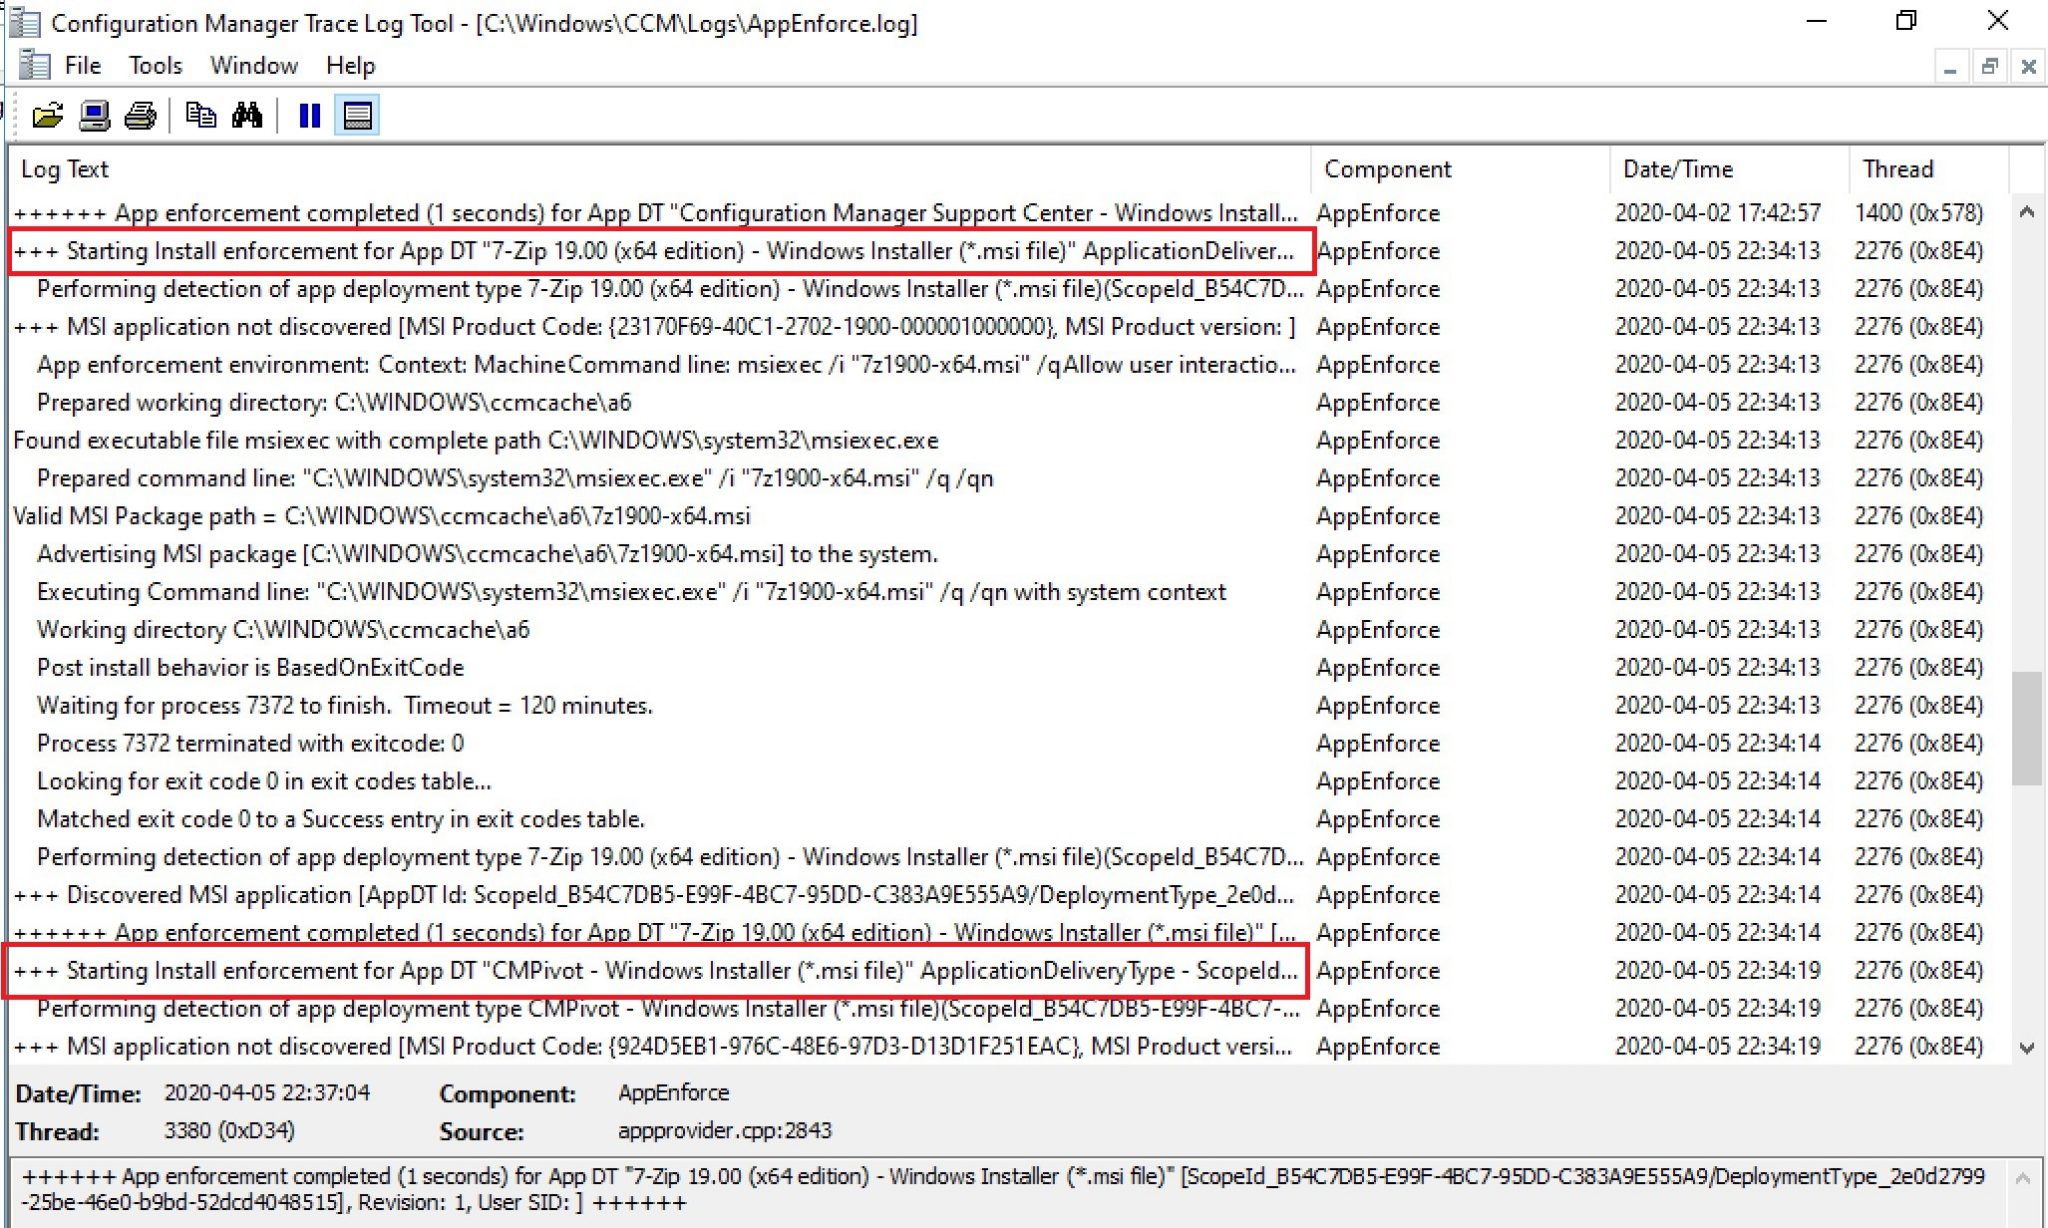Click the Thread column header
The height and width of the screenshot is (1228, 2048).
(x=1897, y=169)
